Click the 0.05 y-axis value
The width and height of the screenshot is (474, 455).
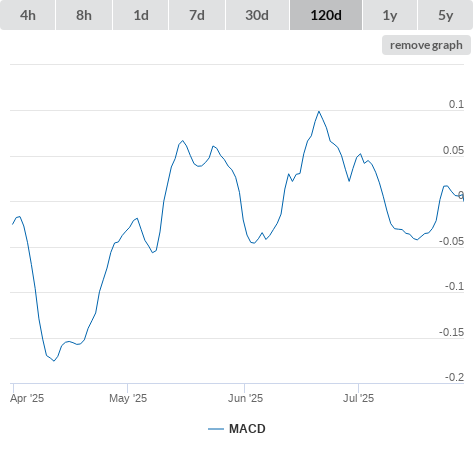453,150
